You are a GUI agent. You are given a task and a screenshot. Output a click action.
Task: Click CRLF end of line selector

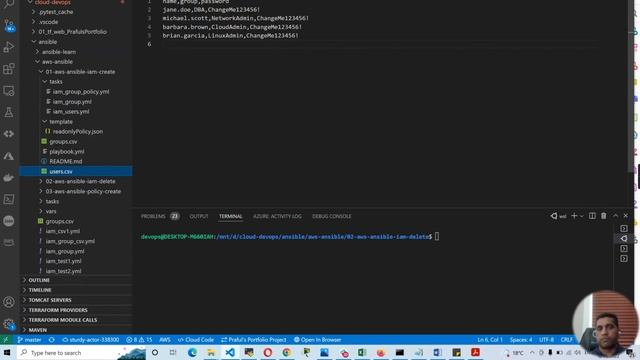coord(567,340)
